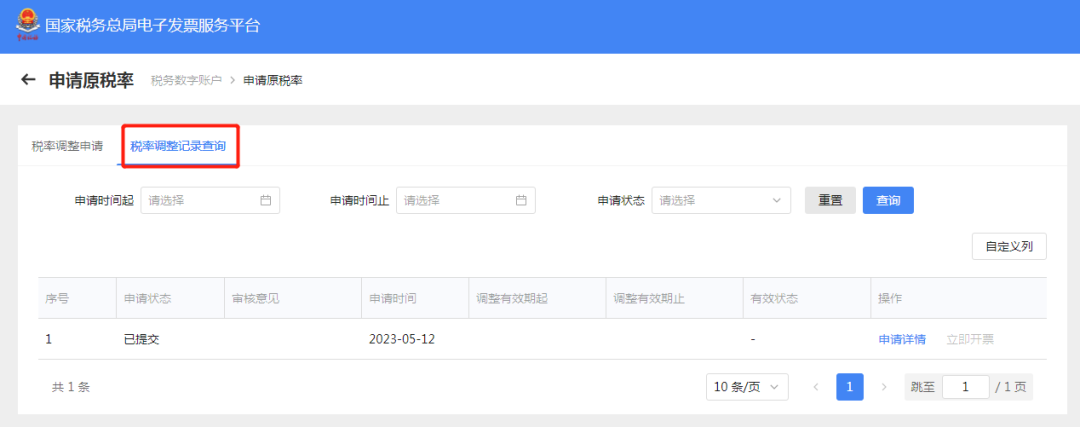Select page 1 in pagination
The width and height of the screenshot is (1080, 427).
[850, 387]
